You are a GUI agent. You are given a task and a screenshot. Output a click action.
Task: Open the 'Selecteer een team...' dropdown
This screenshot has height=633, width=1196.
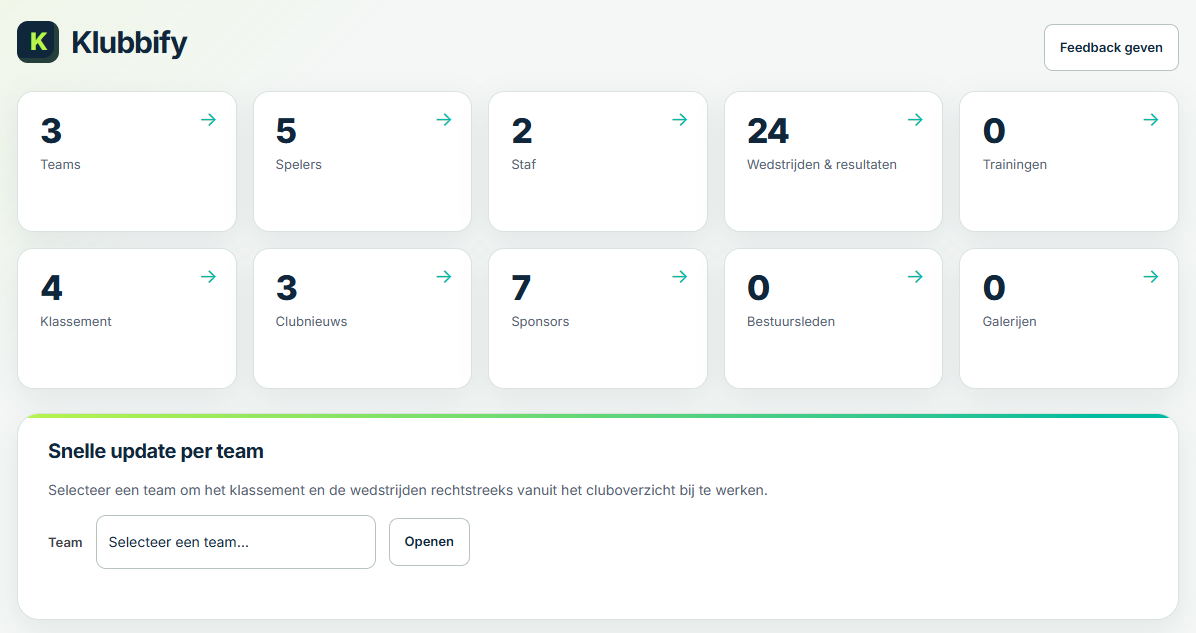click(236, 542)
